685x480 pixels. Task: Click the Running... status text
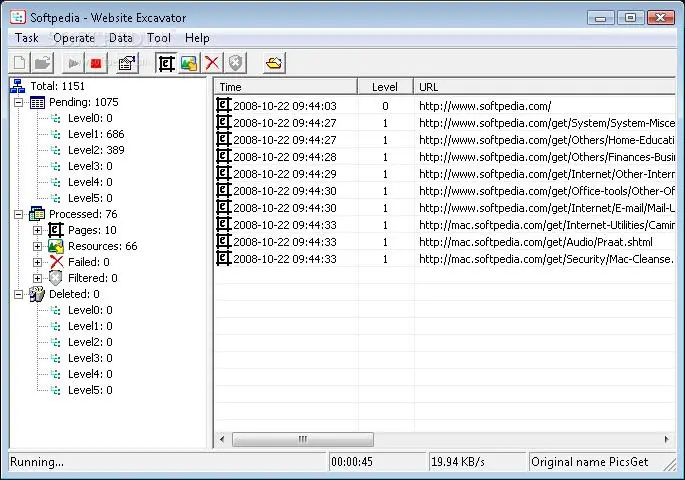pos(37,462)
